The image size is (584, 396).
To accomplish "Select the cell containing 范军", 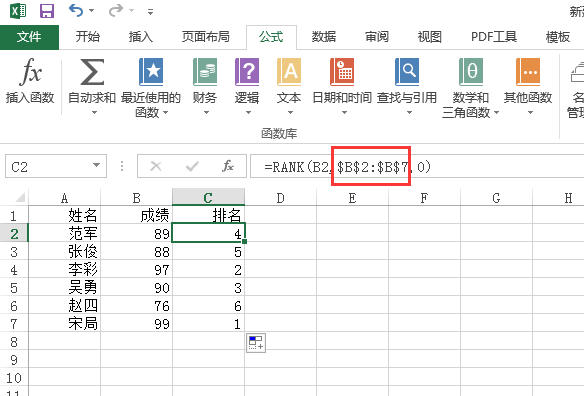I will coord(64,234).
